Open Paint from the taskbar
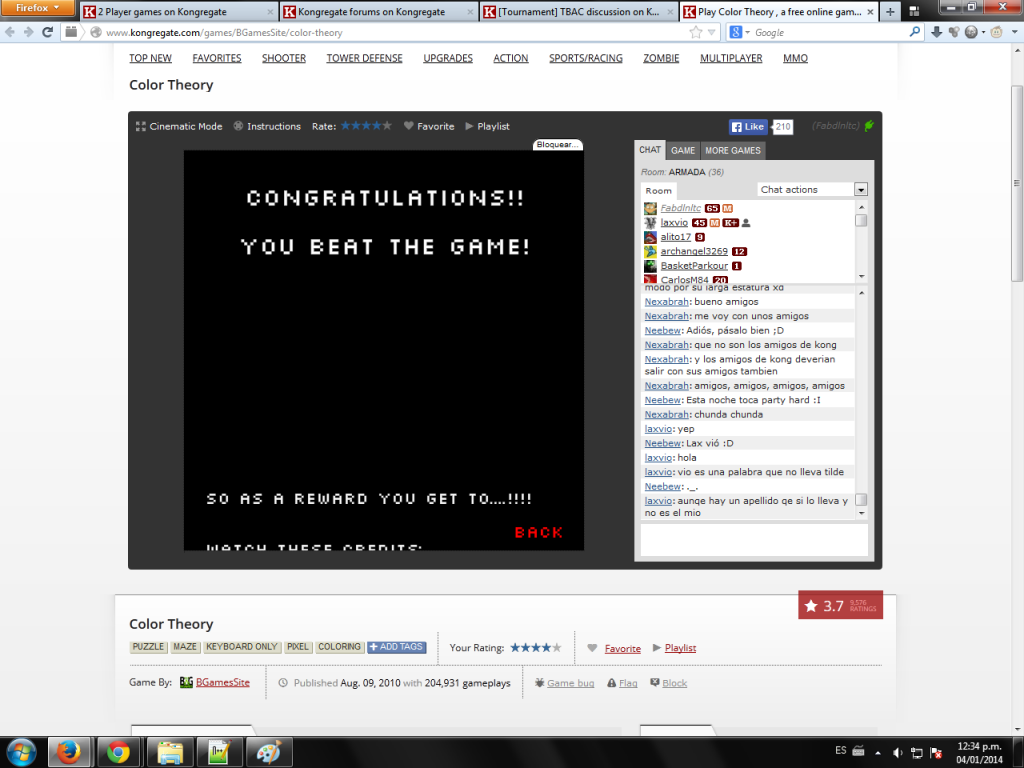1024x768 pixels. click(x=268, y=752)
